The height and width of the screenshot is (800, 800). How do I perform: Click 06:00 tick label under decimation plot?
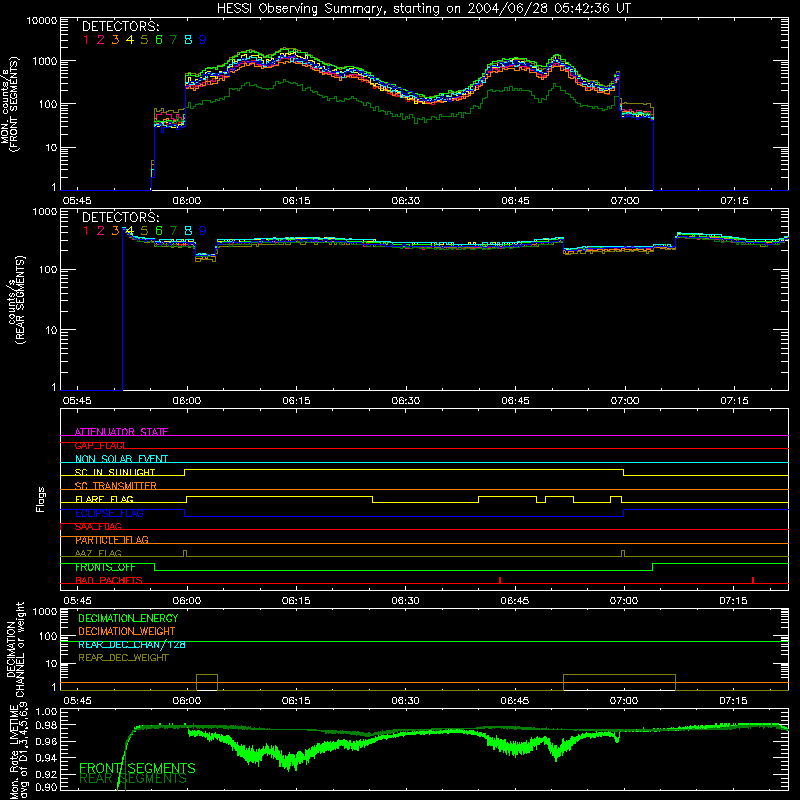click(x=187, y=701)
